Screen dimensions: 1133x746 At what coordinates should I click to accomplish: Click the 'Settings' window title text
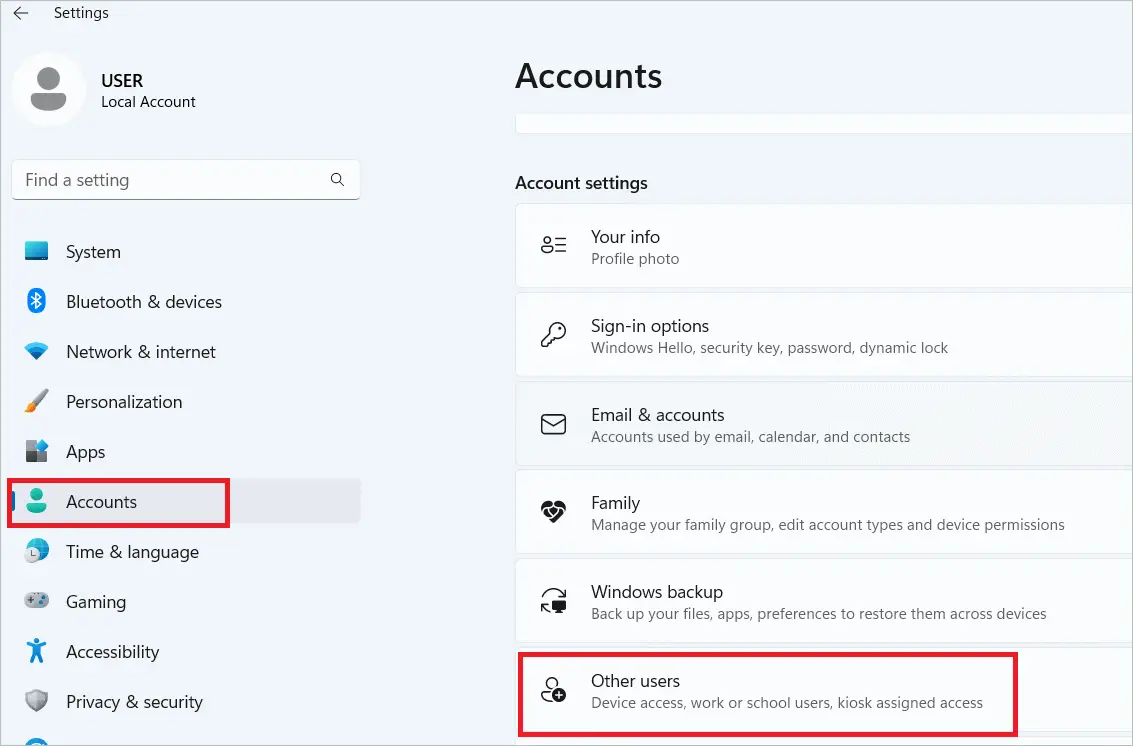pos(81,13)
